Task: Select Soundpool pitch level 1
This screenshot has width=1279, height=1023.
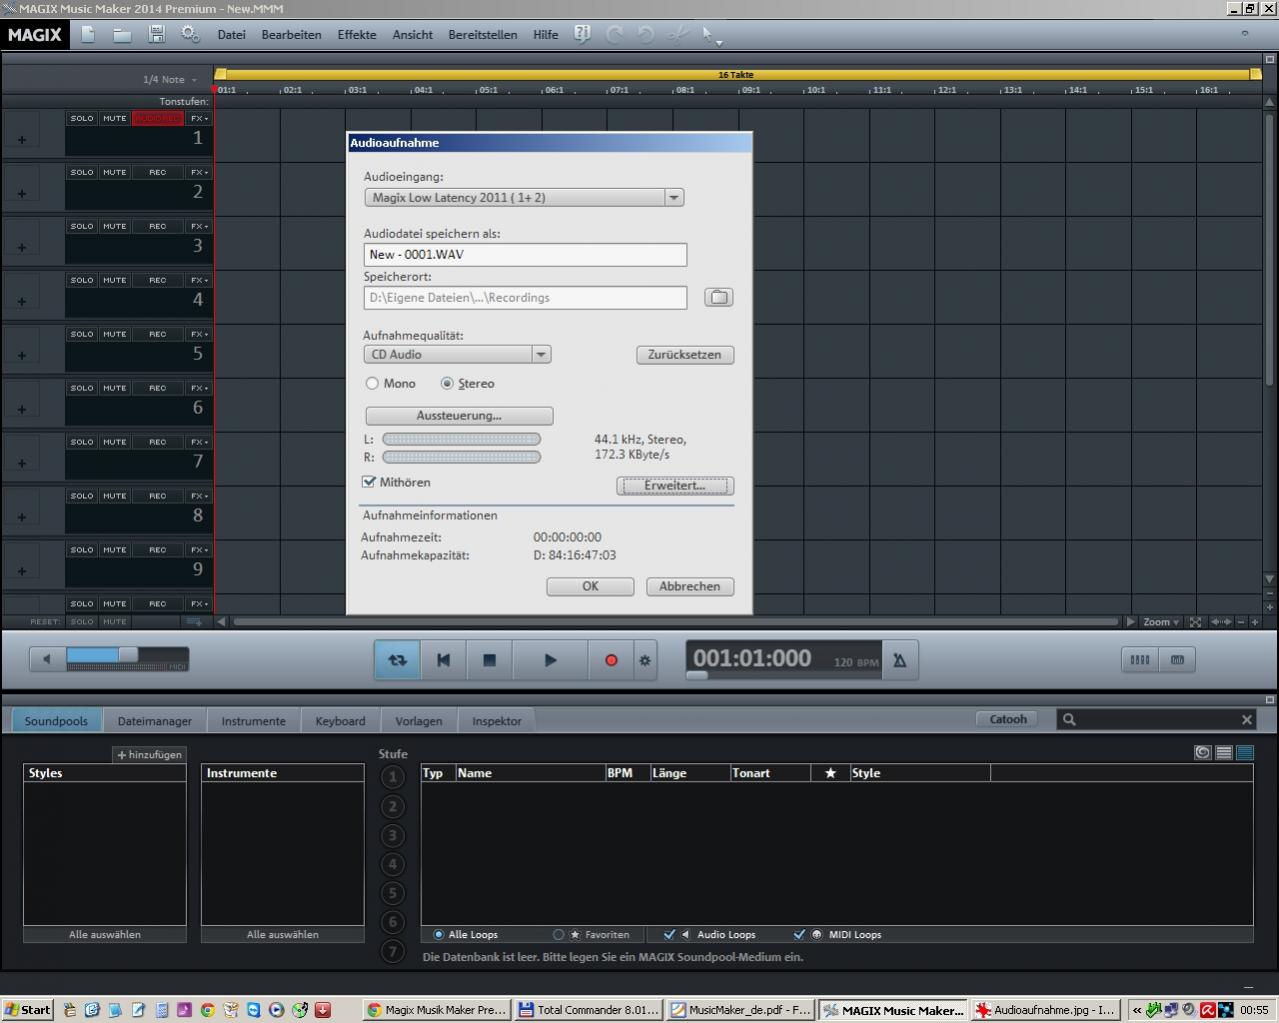Action: point(393,777)
